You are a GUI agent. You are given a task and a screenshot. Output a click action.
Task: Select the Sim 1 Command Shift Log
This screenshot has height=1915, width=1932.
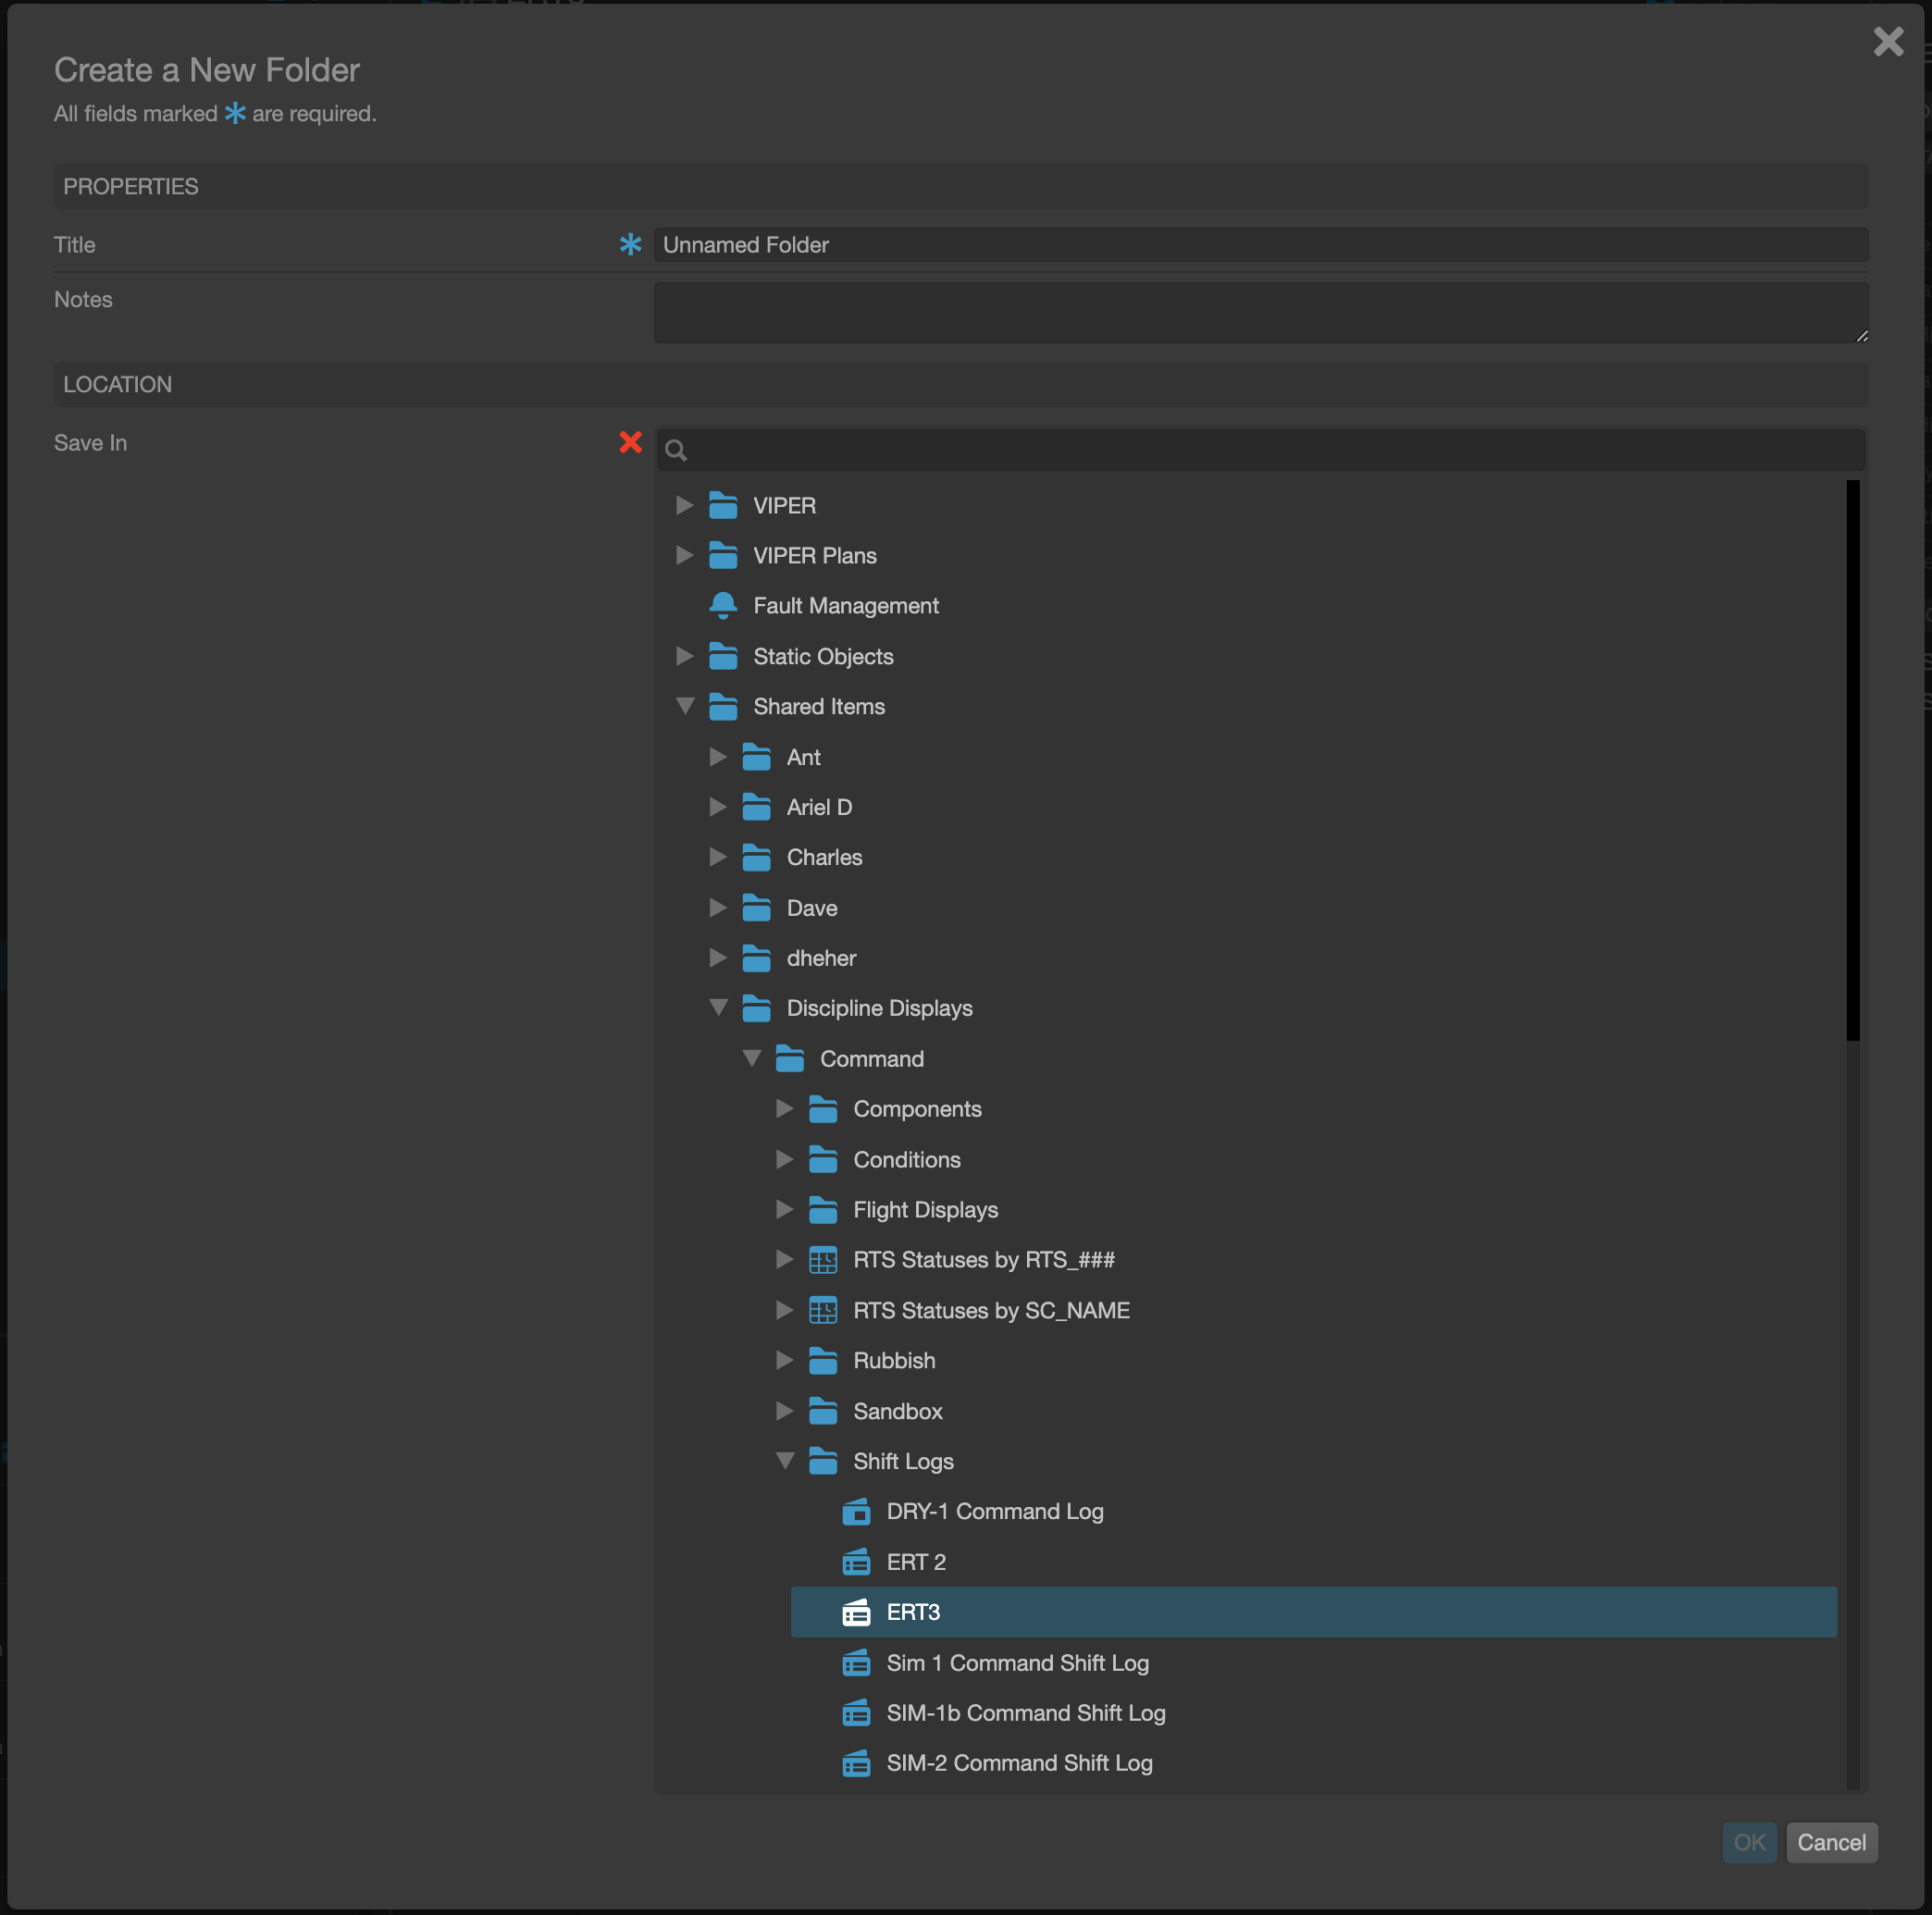1018,1663
